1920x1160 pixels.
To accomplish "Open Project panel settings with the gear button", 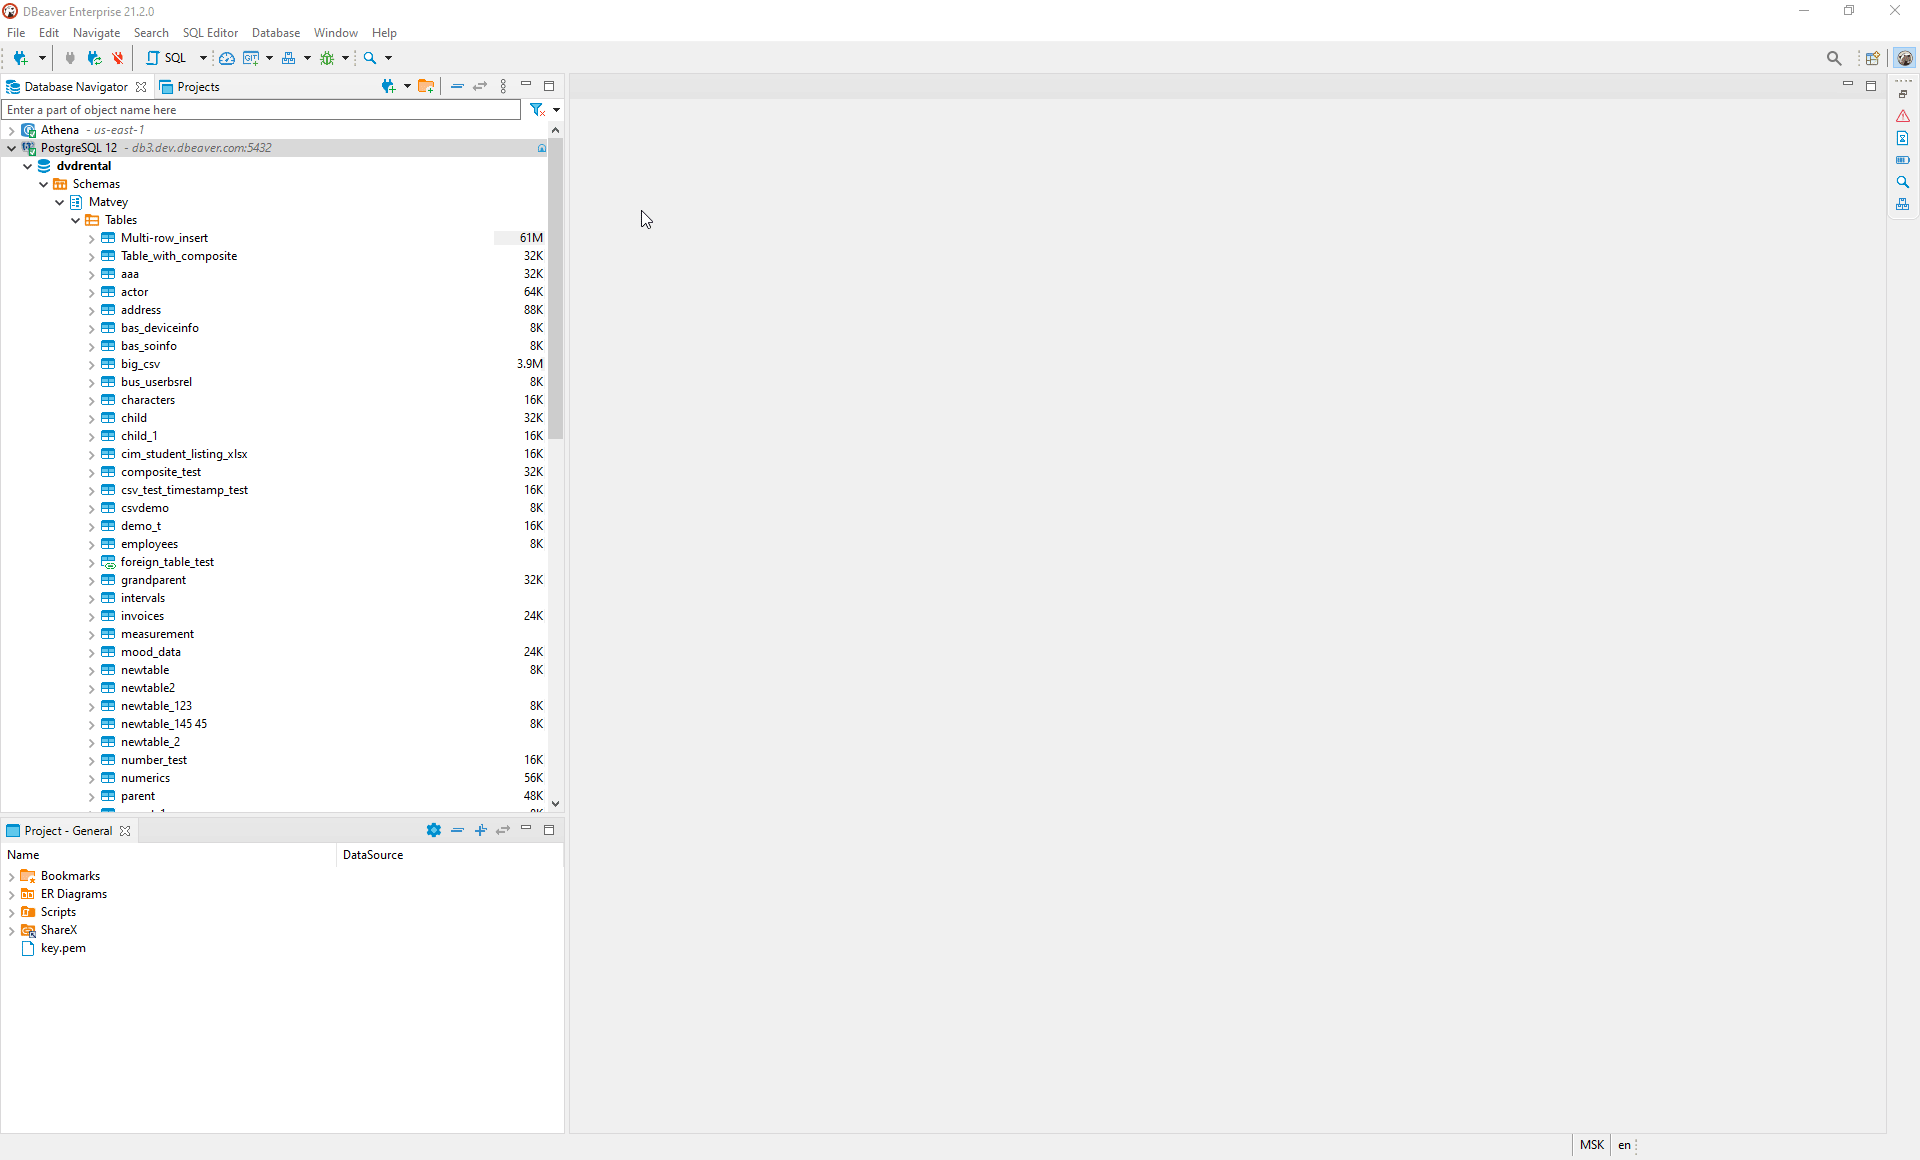I will tap(434, 830).
